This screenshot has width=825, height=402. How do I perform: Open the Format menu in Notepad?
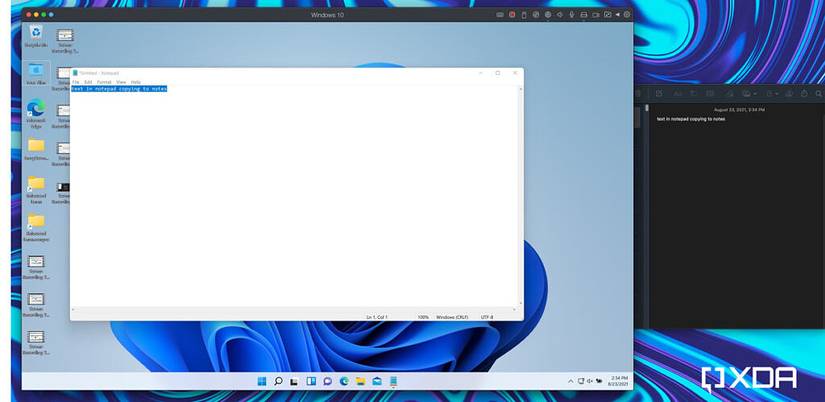tap(104, 82)
